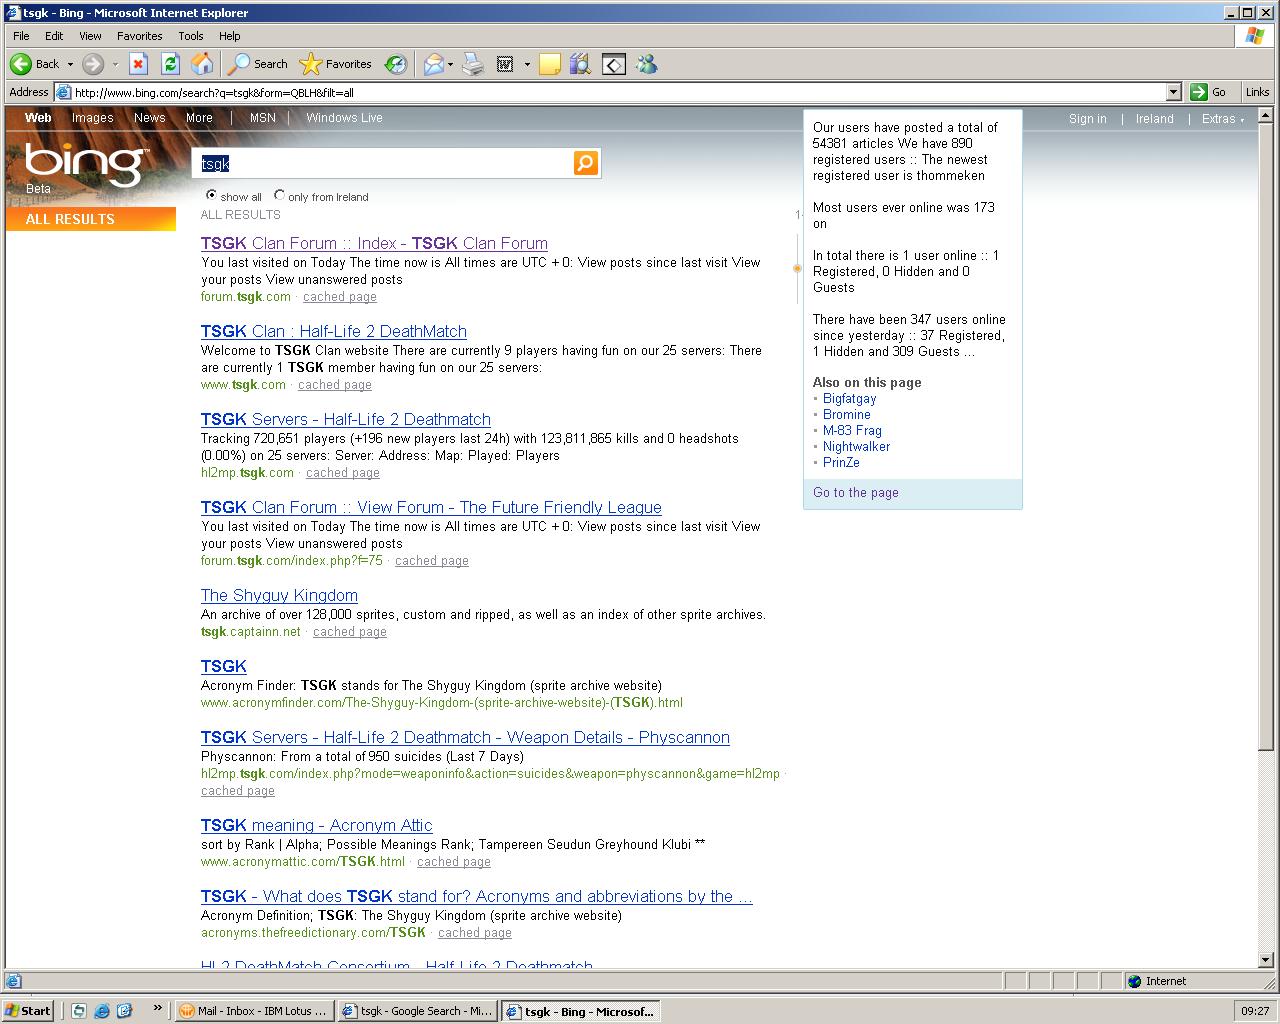Focus the Bing search input field
This screenshot has width=1280, height=1024.
pyautogui.click(x=390, y=163)
